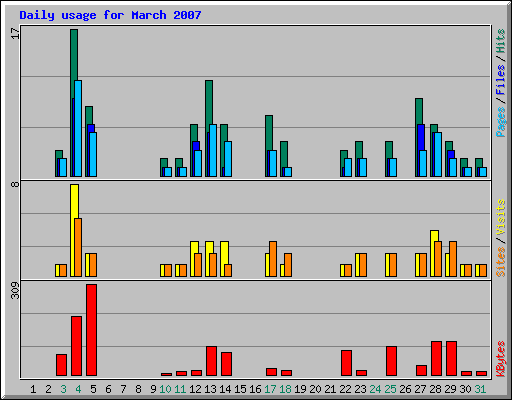
Task: Select day '19' on the x-axis
Action: 300,389
